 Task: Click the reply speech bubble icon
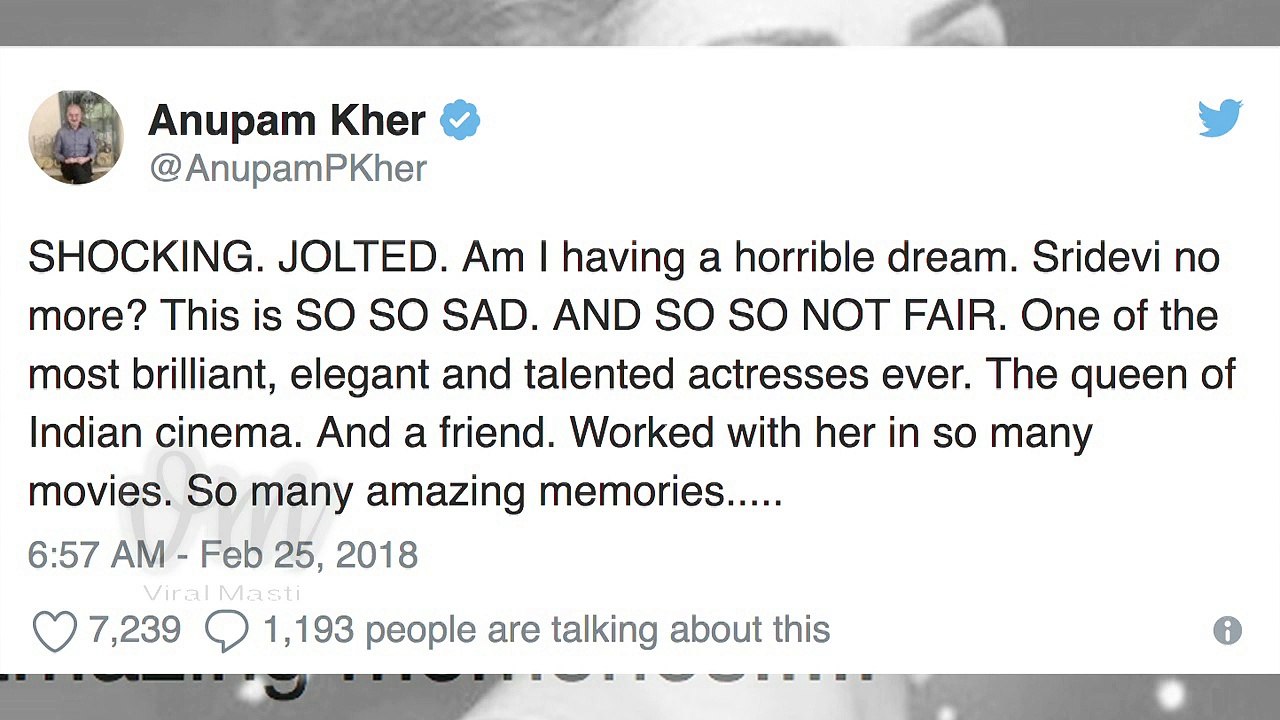[x=226, y=631]
